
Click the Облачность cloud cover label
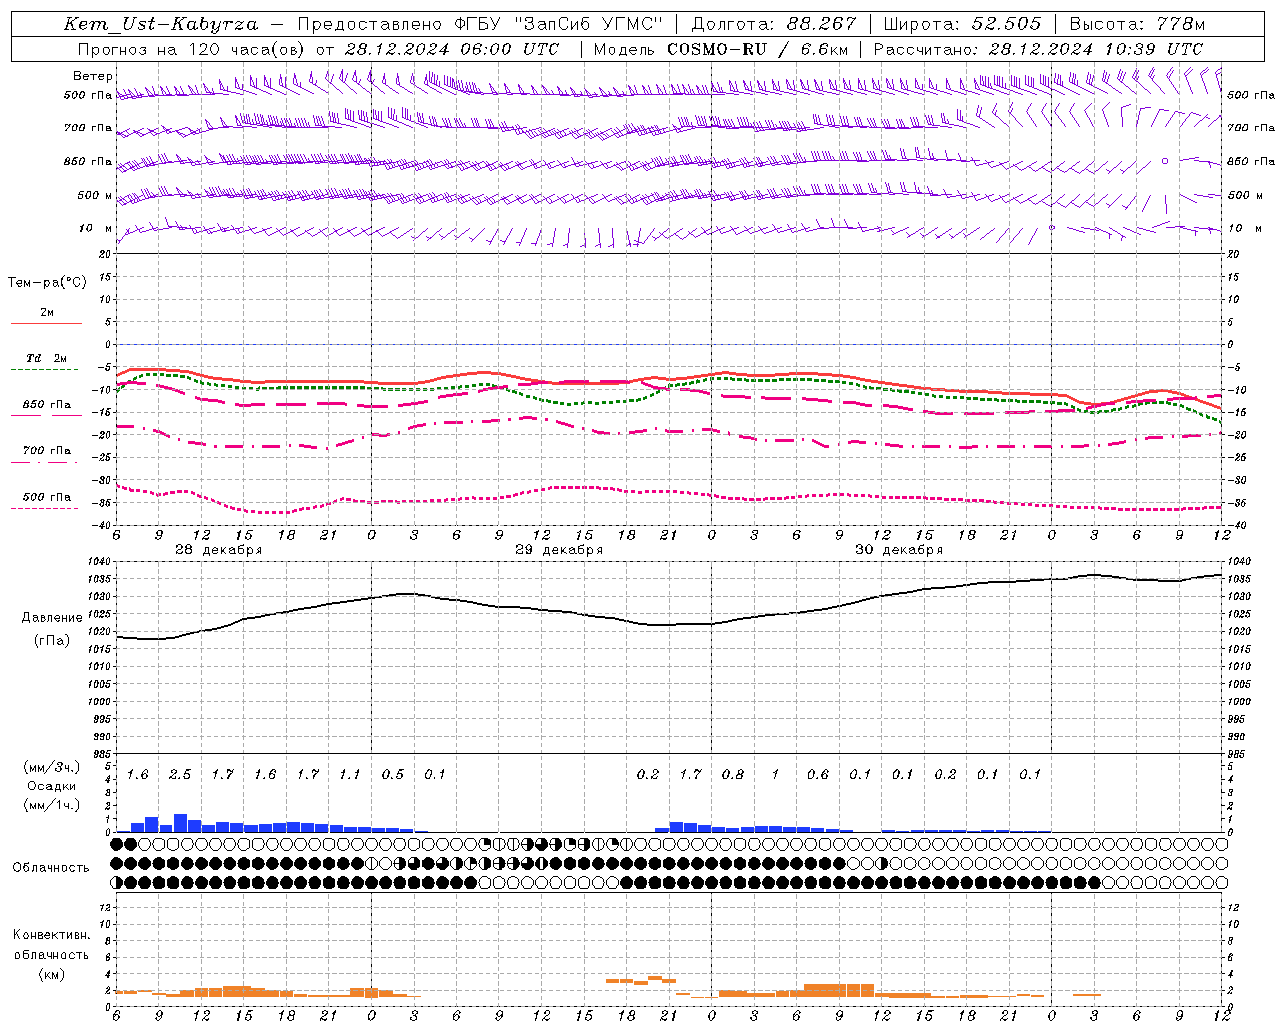click(51, 868)
